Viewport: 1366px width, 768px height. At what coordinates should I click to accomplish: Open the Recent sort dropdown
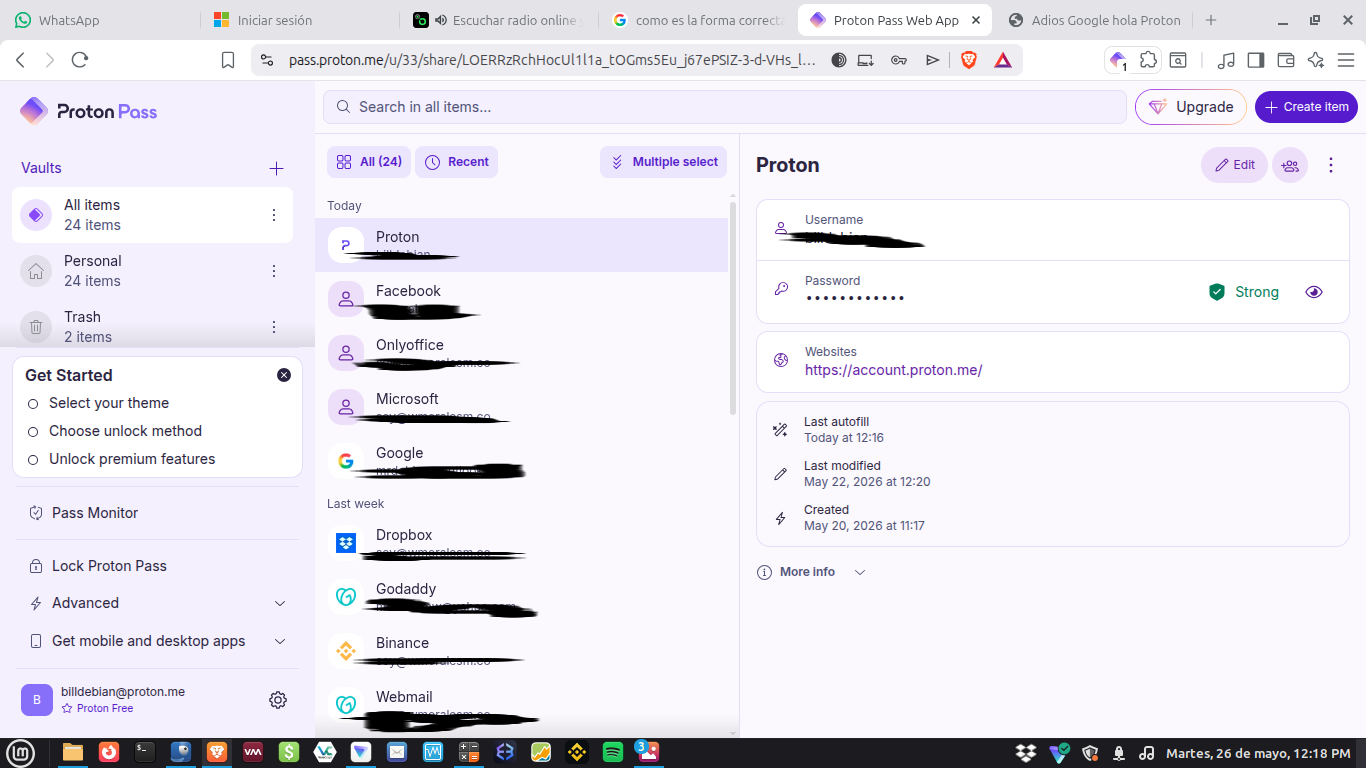click(x=456, y=162)
